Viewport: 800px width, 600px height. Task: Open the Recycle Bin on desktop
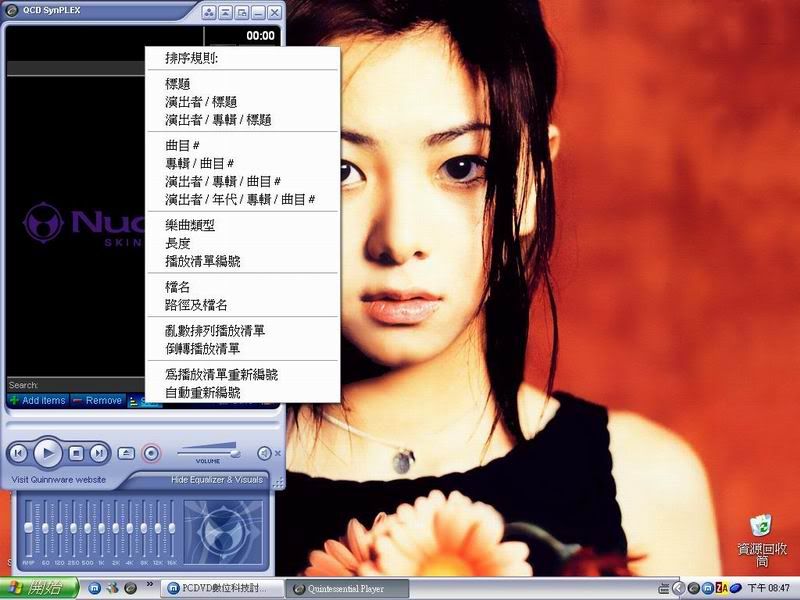pos(761,527)
